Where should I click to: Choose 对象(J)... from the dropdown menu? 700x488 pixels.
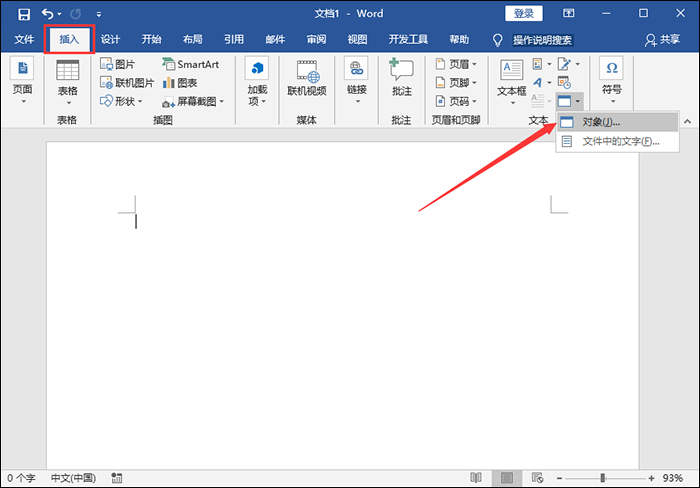point(617,122)
